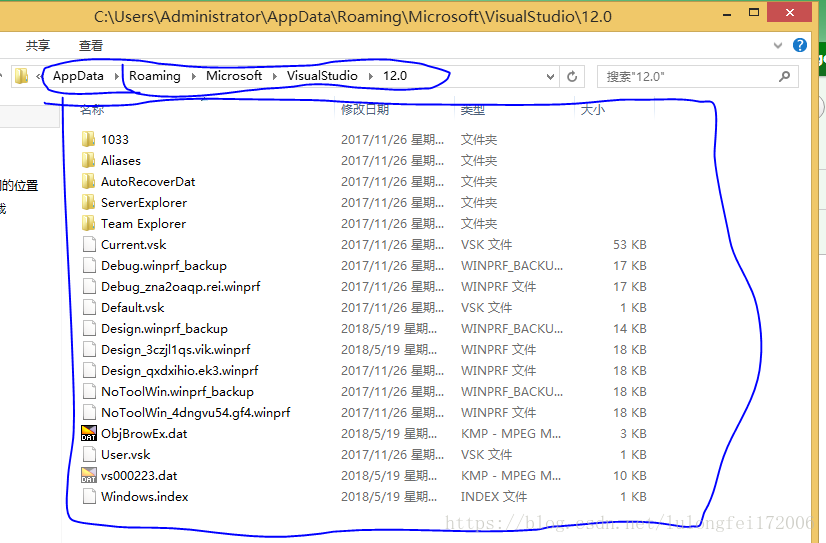Select the AutoRecoverDat folder icon

tap(88, 182)
